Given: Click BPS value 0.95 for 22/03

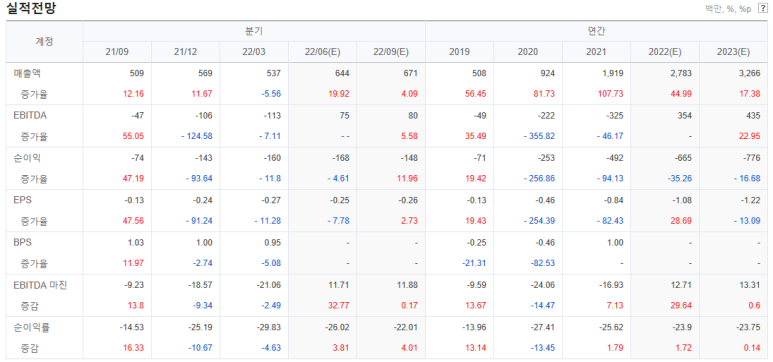Looking at the screenshot, I should pyautogui.click(x=273, y=243).
